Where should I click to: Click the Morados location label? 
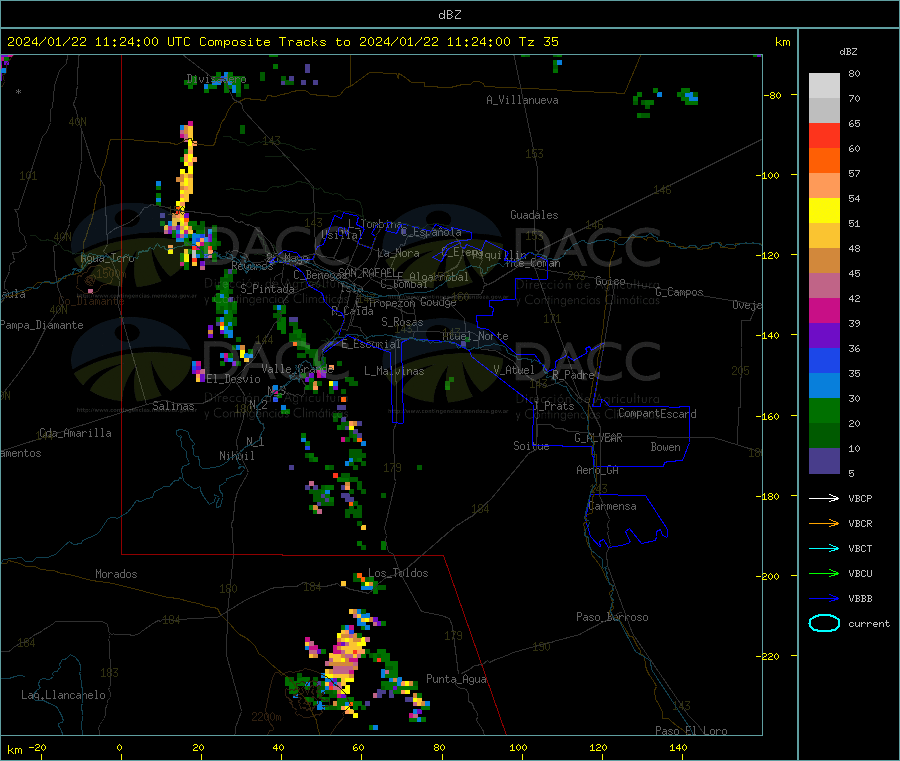tap(116, 574)
